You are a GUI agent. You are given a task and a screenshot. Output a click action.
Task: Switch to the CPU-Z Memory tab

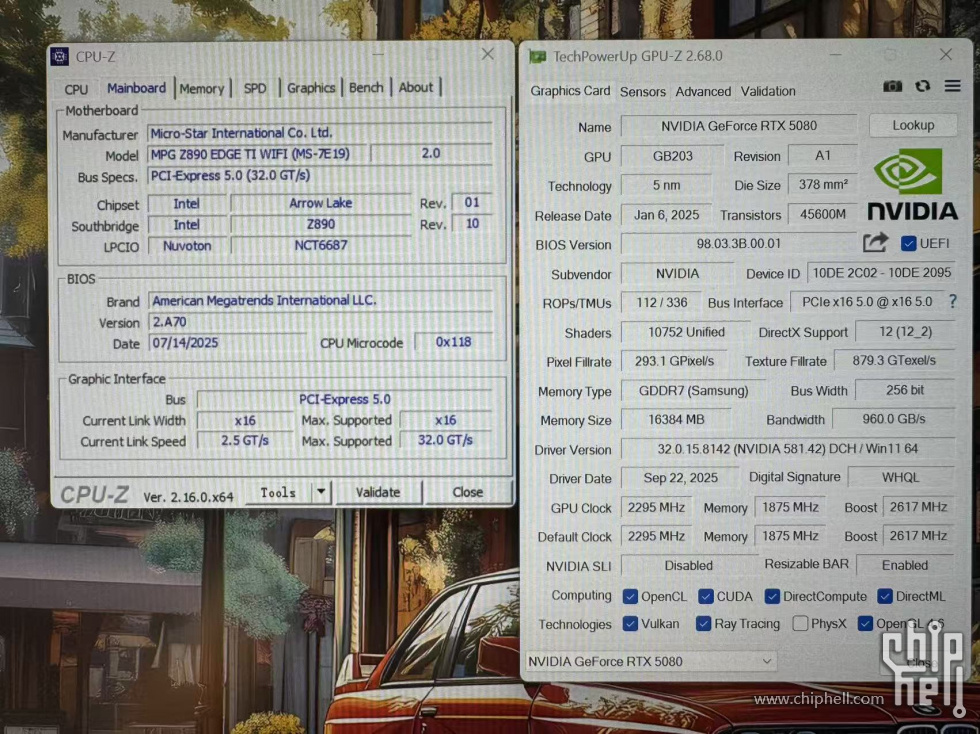201,88
